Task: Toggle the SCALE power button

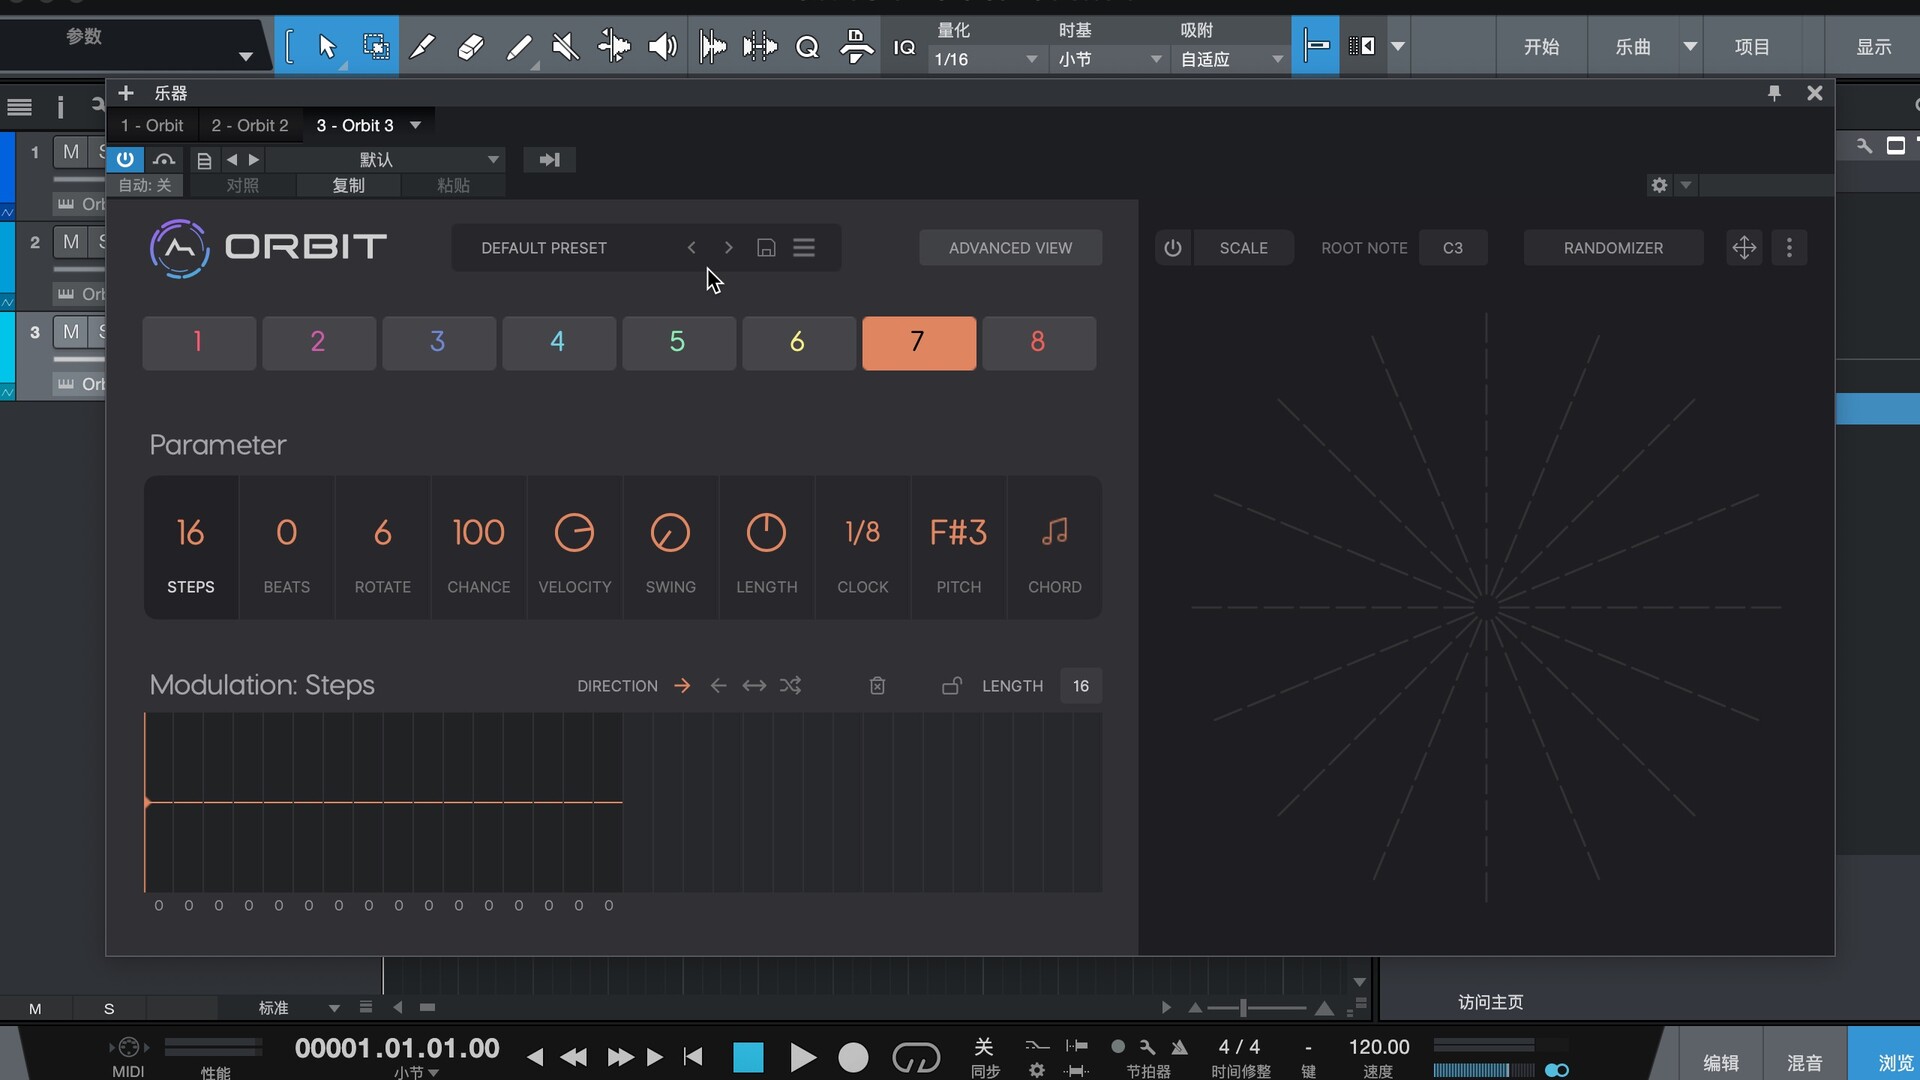Action: click(x=1173, y=248)
